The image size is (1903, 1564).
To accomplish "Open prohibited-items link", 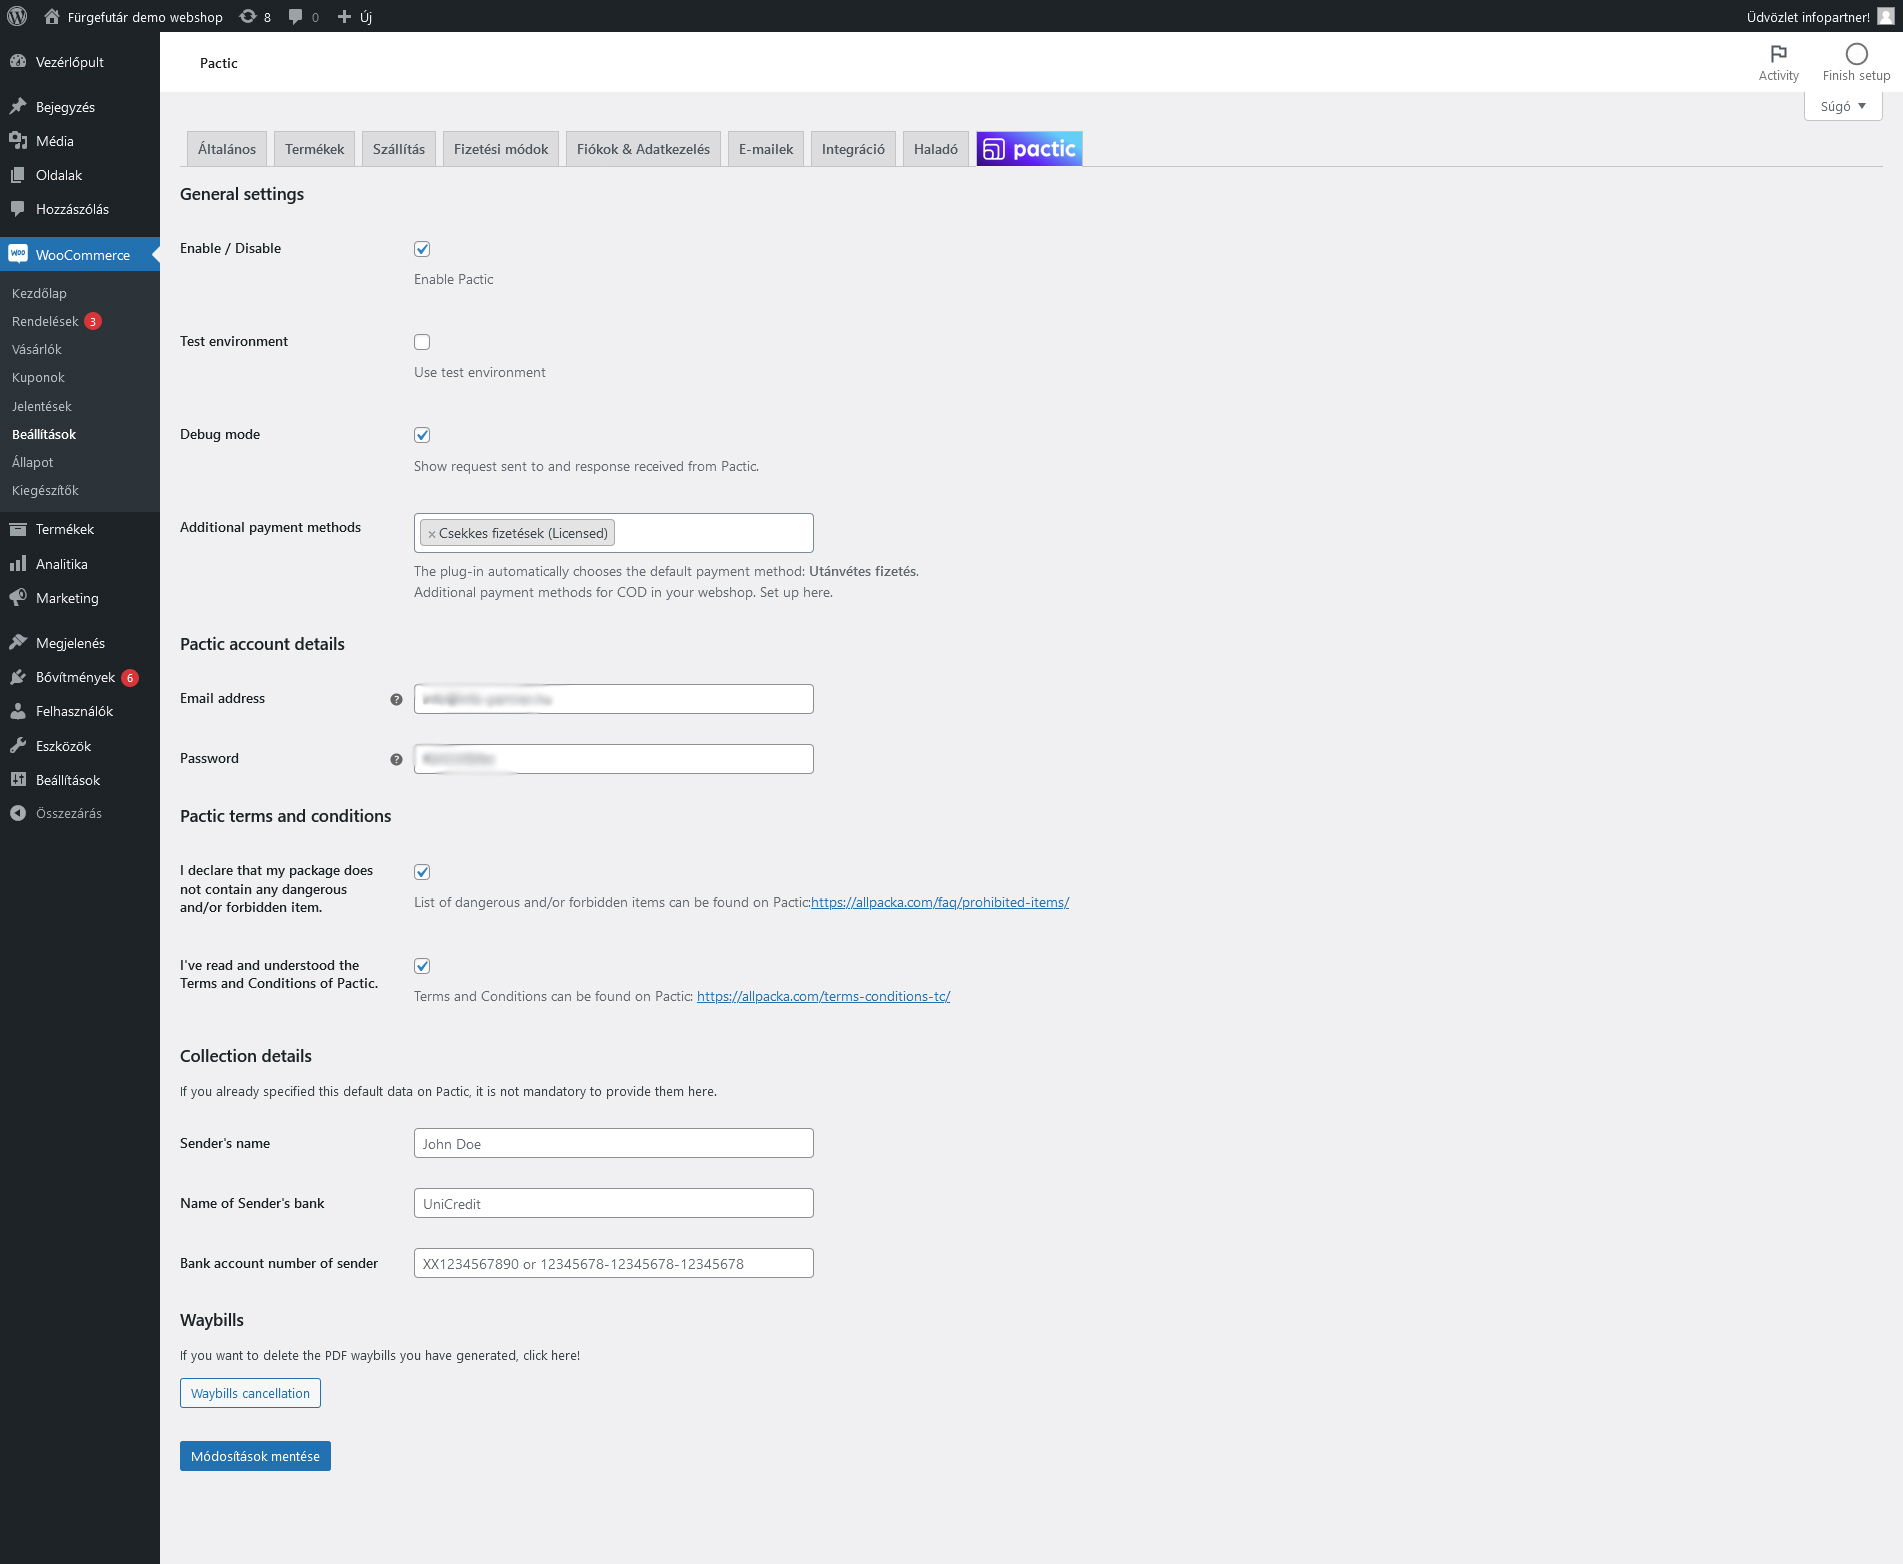I will coord(940,902).
